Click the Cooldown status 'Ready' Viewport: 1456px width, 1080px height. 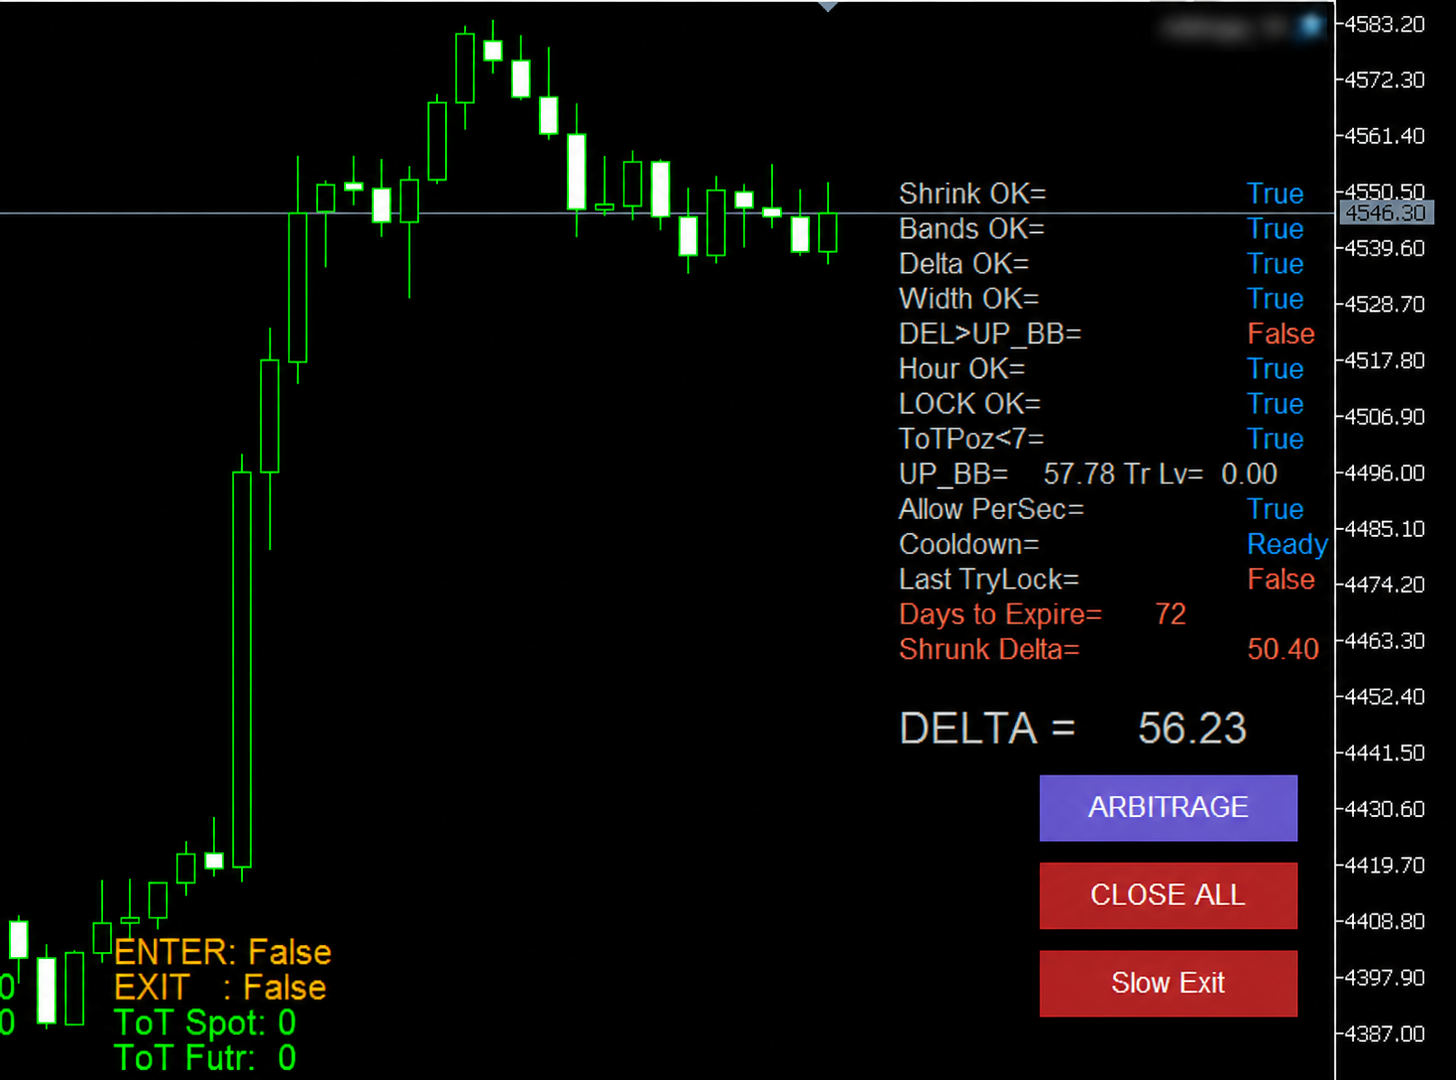tap(1287, 545)
